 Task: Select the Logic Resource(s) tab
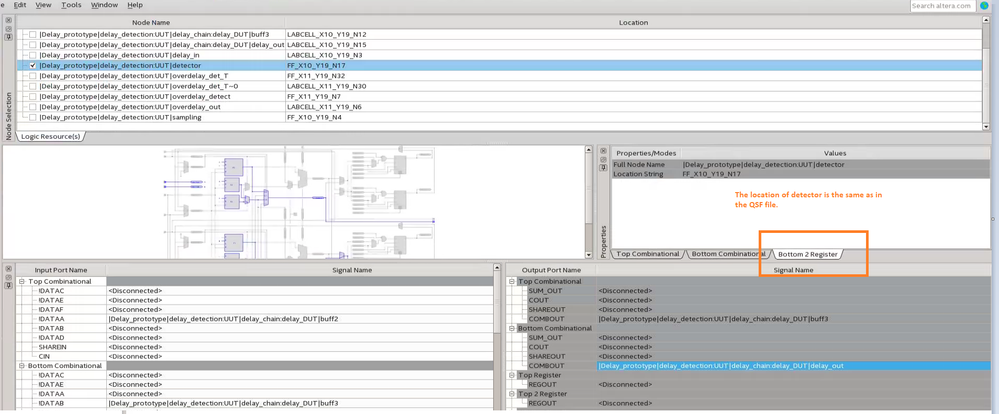tap(50, 136)
